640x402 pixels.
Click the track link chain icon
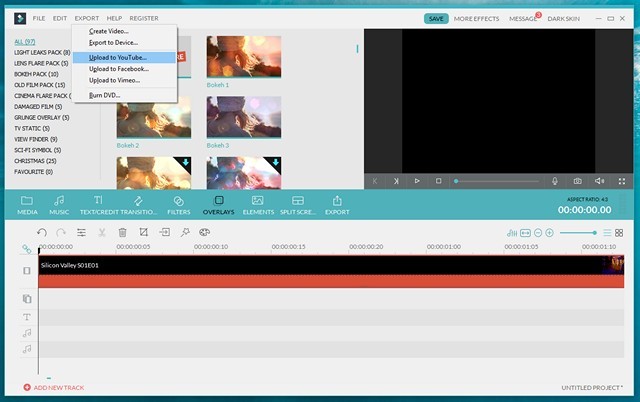pyautogui.click(x=27, y=249)
